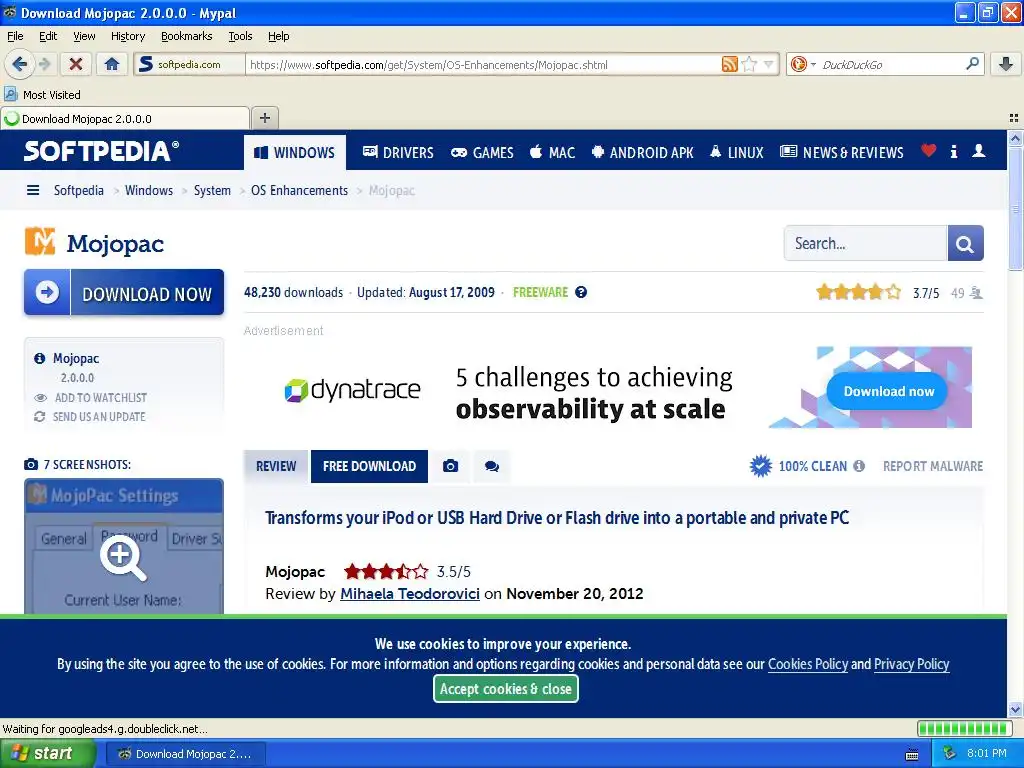1024x768 pixels.
Task: Click the DOWNLOAD NOW button
Action: [124, 292]
